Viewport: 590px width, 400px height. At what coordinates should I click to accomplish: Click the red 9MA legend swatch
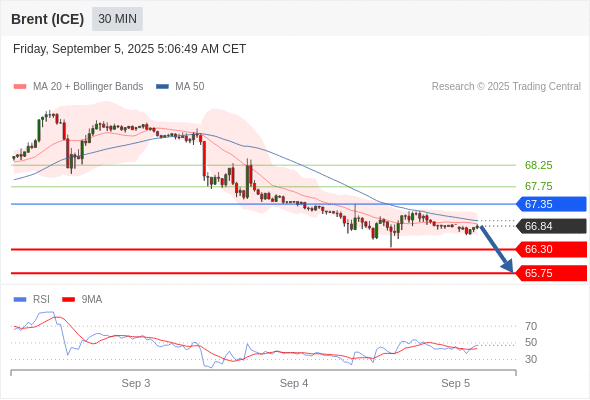click(x=68, y=300)
